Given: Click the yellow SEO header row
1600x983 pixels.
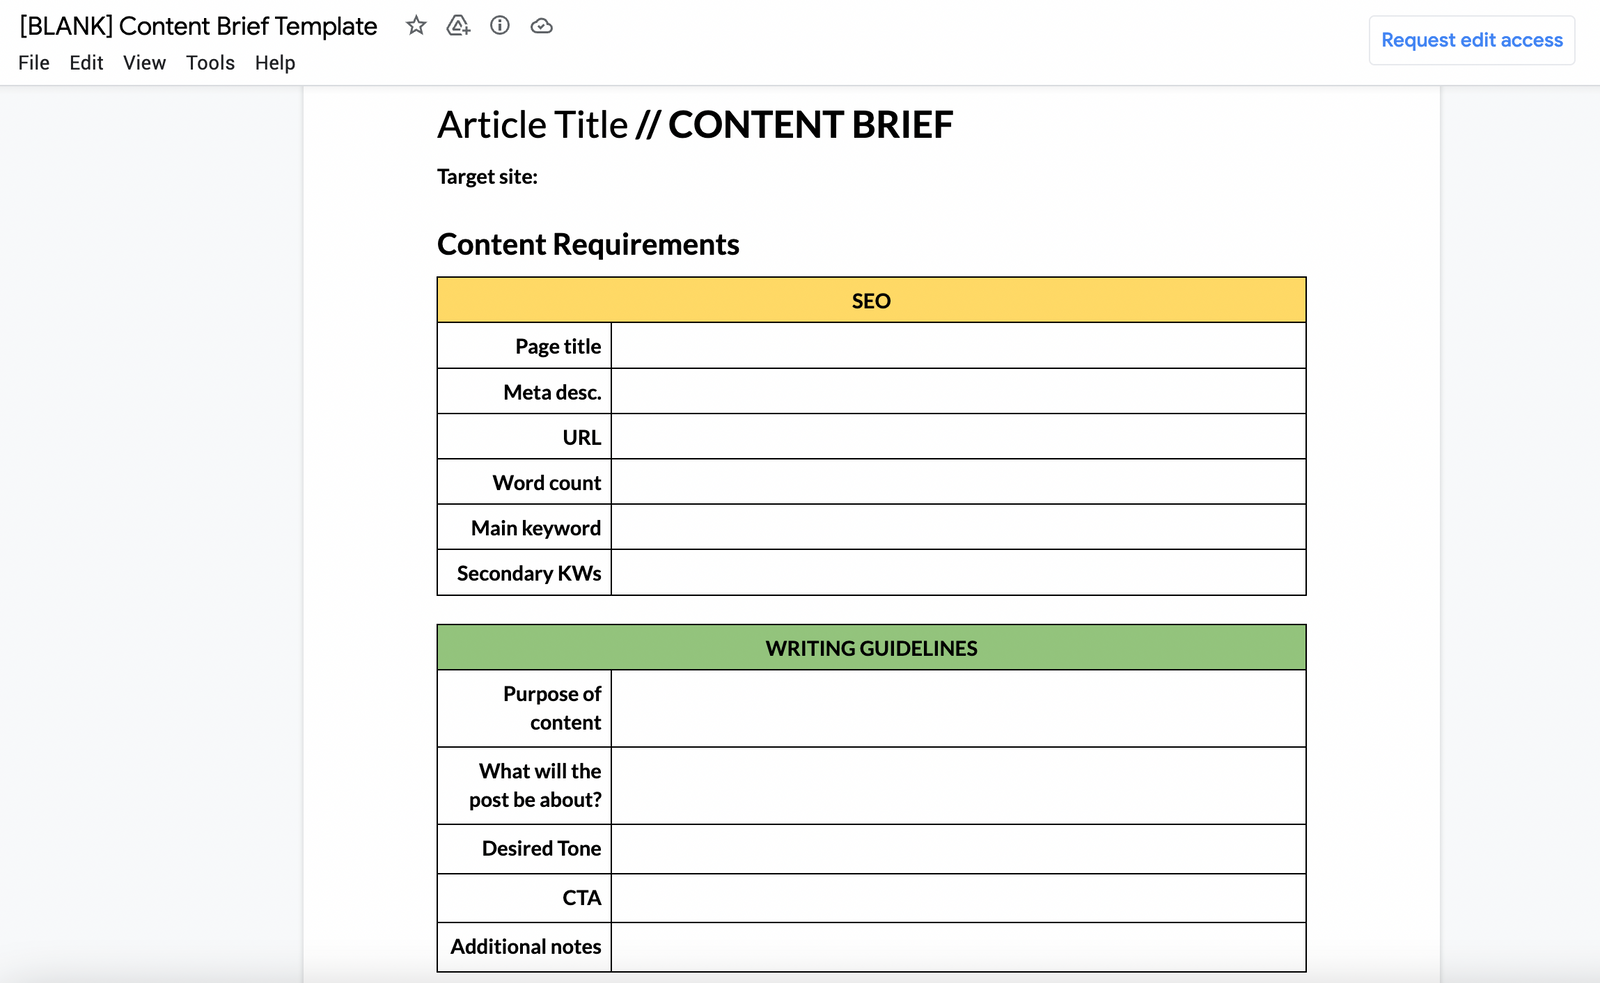Looking at the screenshot, I should point(870,299).
